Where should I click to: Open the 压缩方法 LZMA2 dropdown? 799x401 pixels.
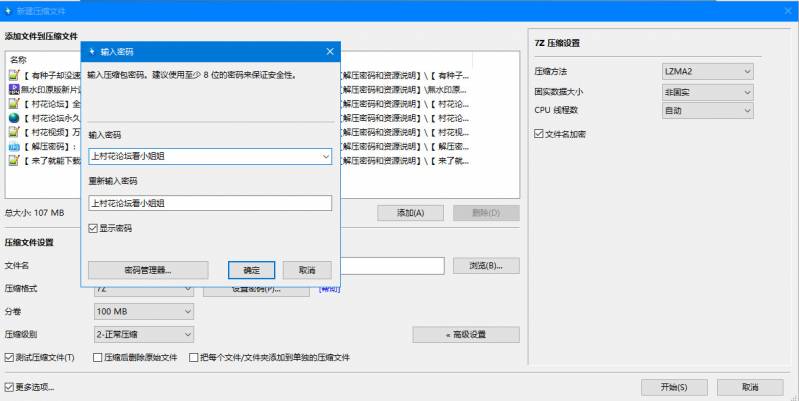[x=746, y=72]
